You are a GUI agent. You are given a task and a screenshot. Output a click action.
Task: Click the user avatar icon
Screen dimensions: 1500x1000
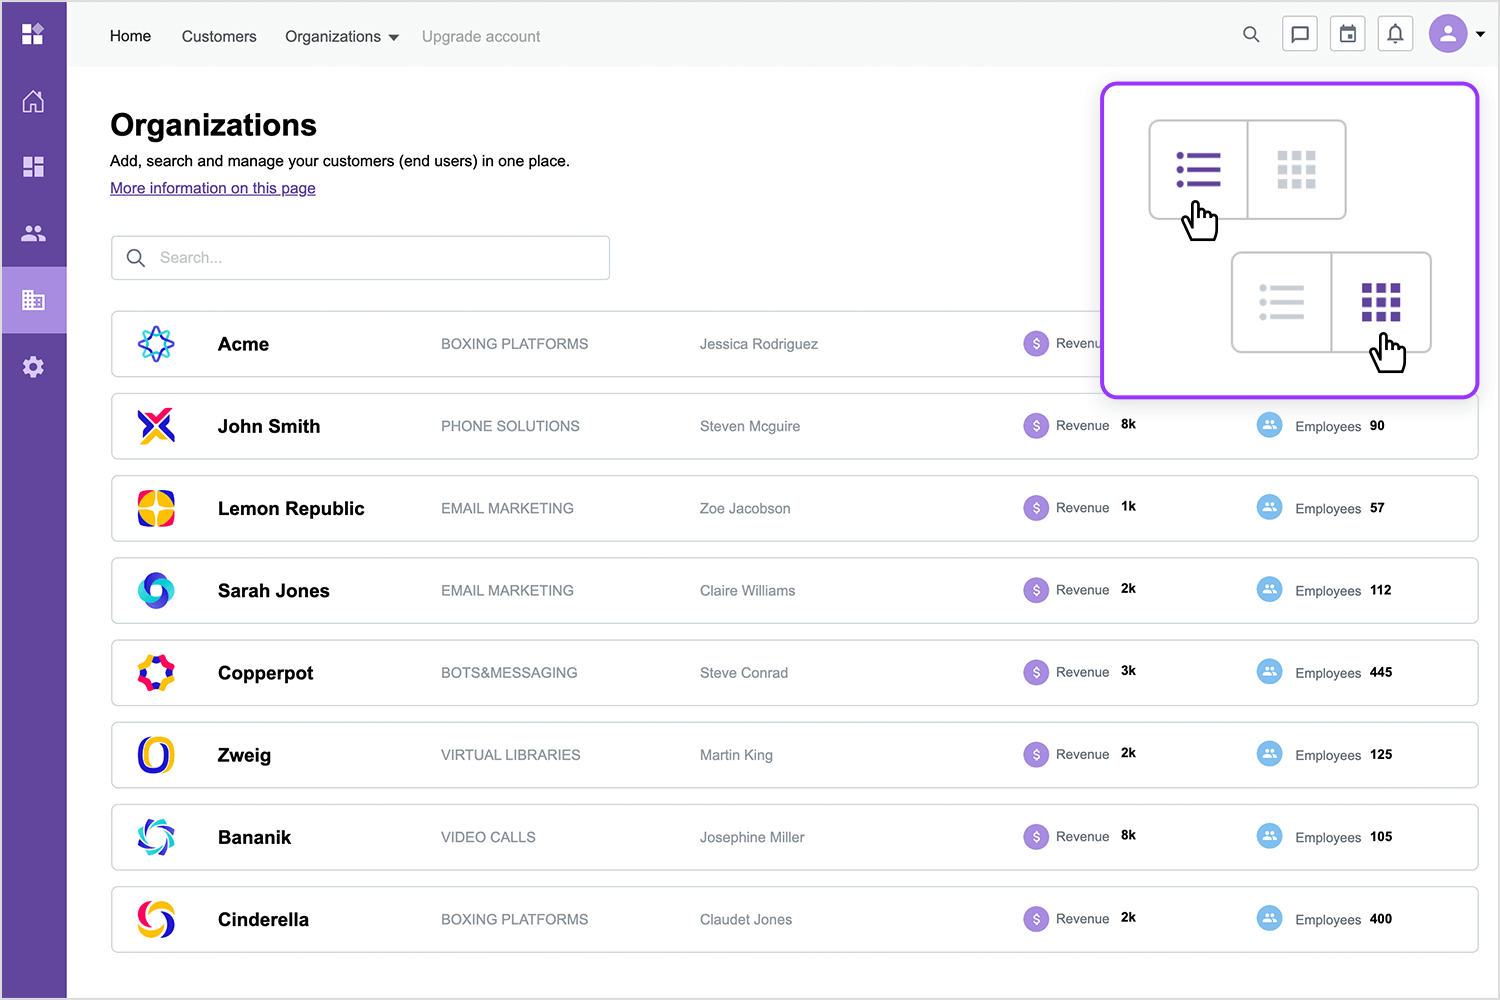1448,34
